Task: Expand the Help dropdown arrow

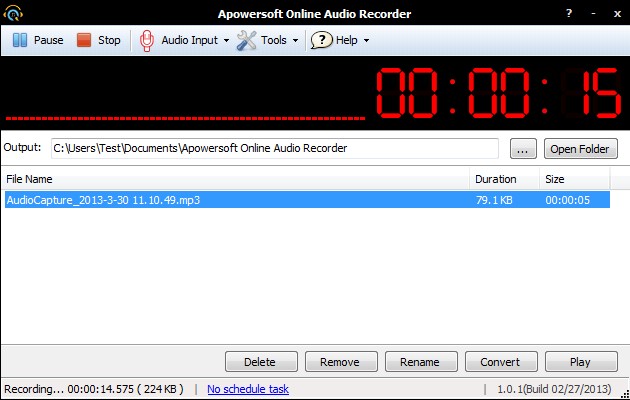Action: [x=366, y=41]
